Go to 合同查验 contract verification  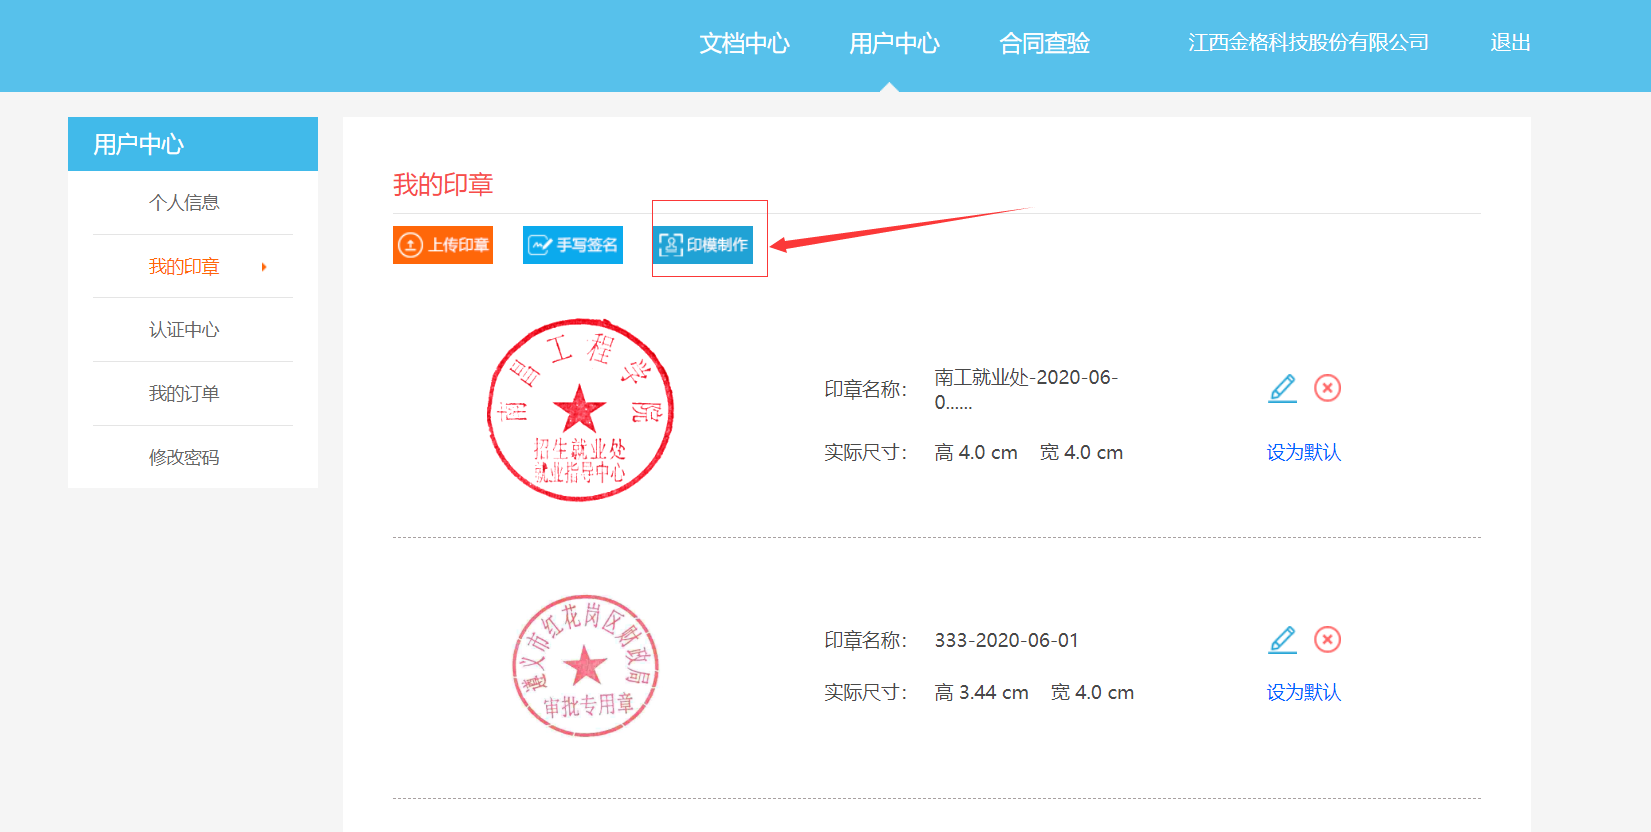1044,43
